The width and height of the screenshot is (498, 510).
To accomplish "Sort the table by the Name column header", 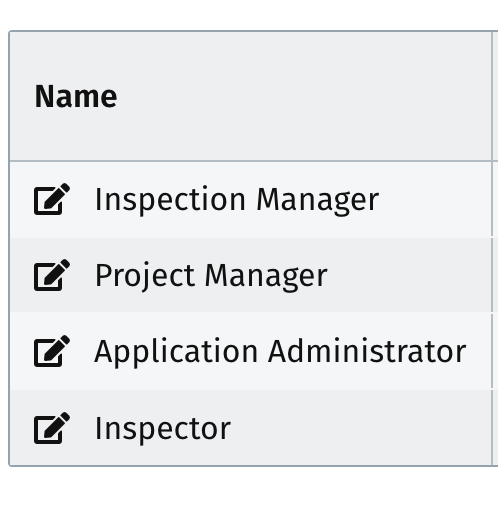I will pyautogui.click(x=76, y=97).
